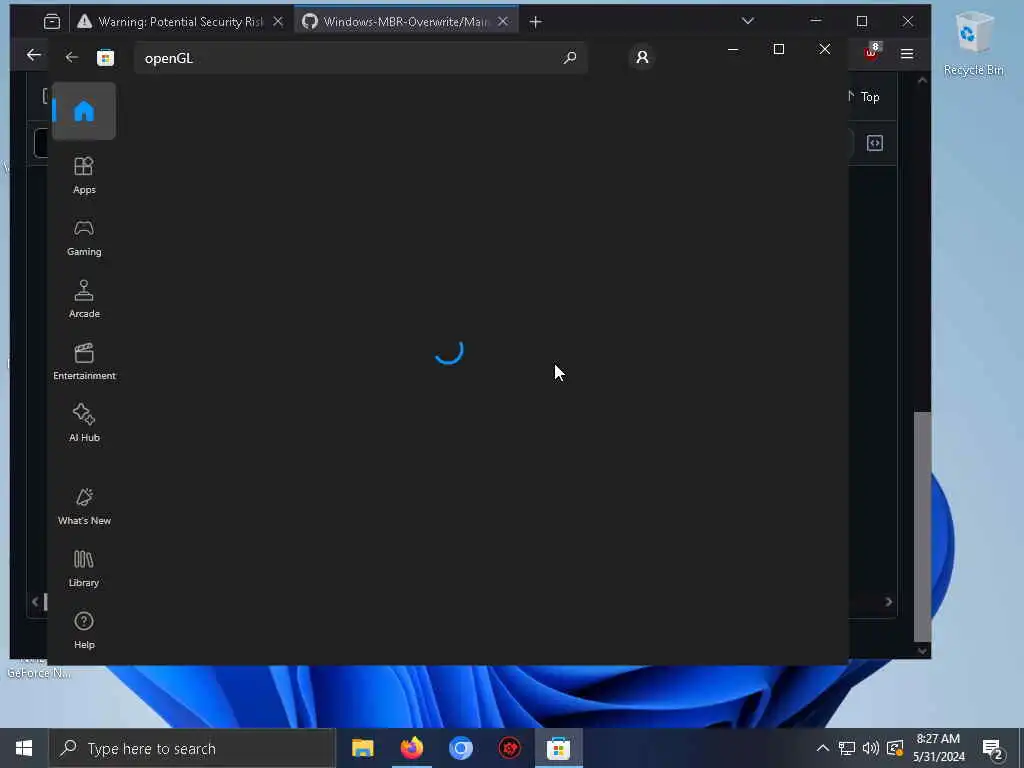Open the Recycle Bin desktop icon
The width and height of the screenshot is (1024, 768).
[973, 44]
